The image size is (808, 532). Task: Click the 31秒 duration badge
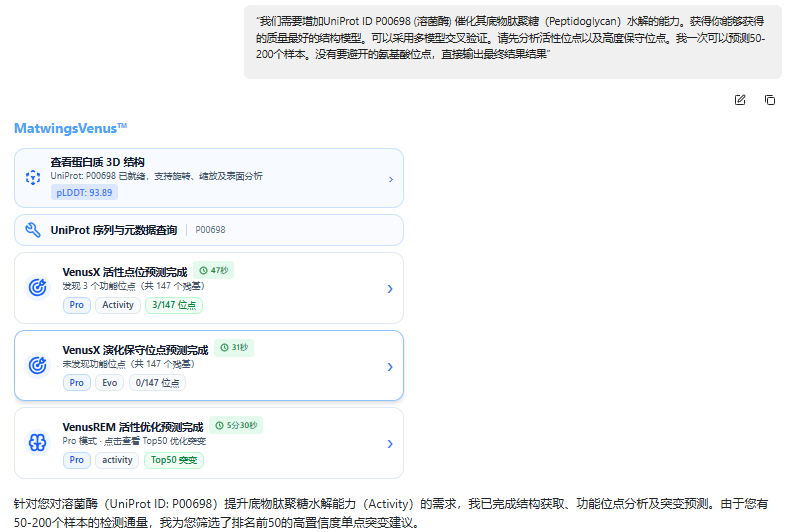[x=234, y=348]
